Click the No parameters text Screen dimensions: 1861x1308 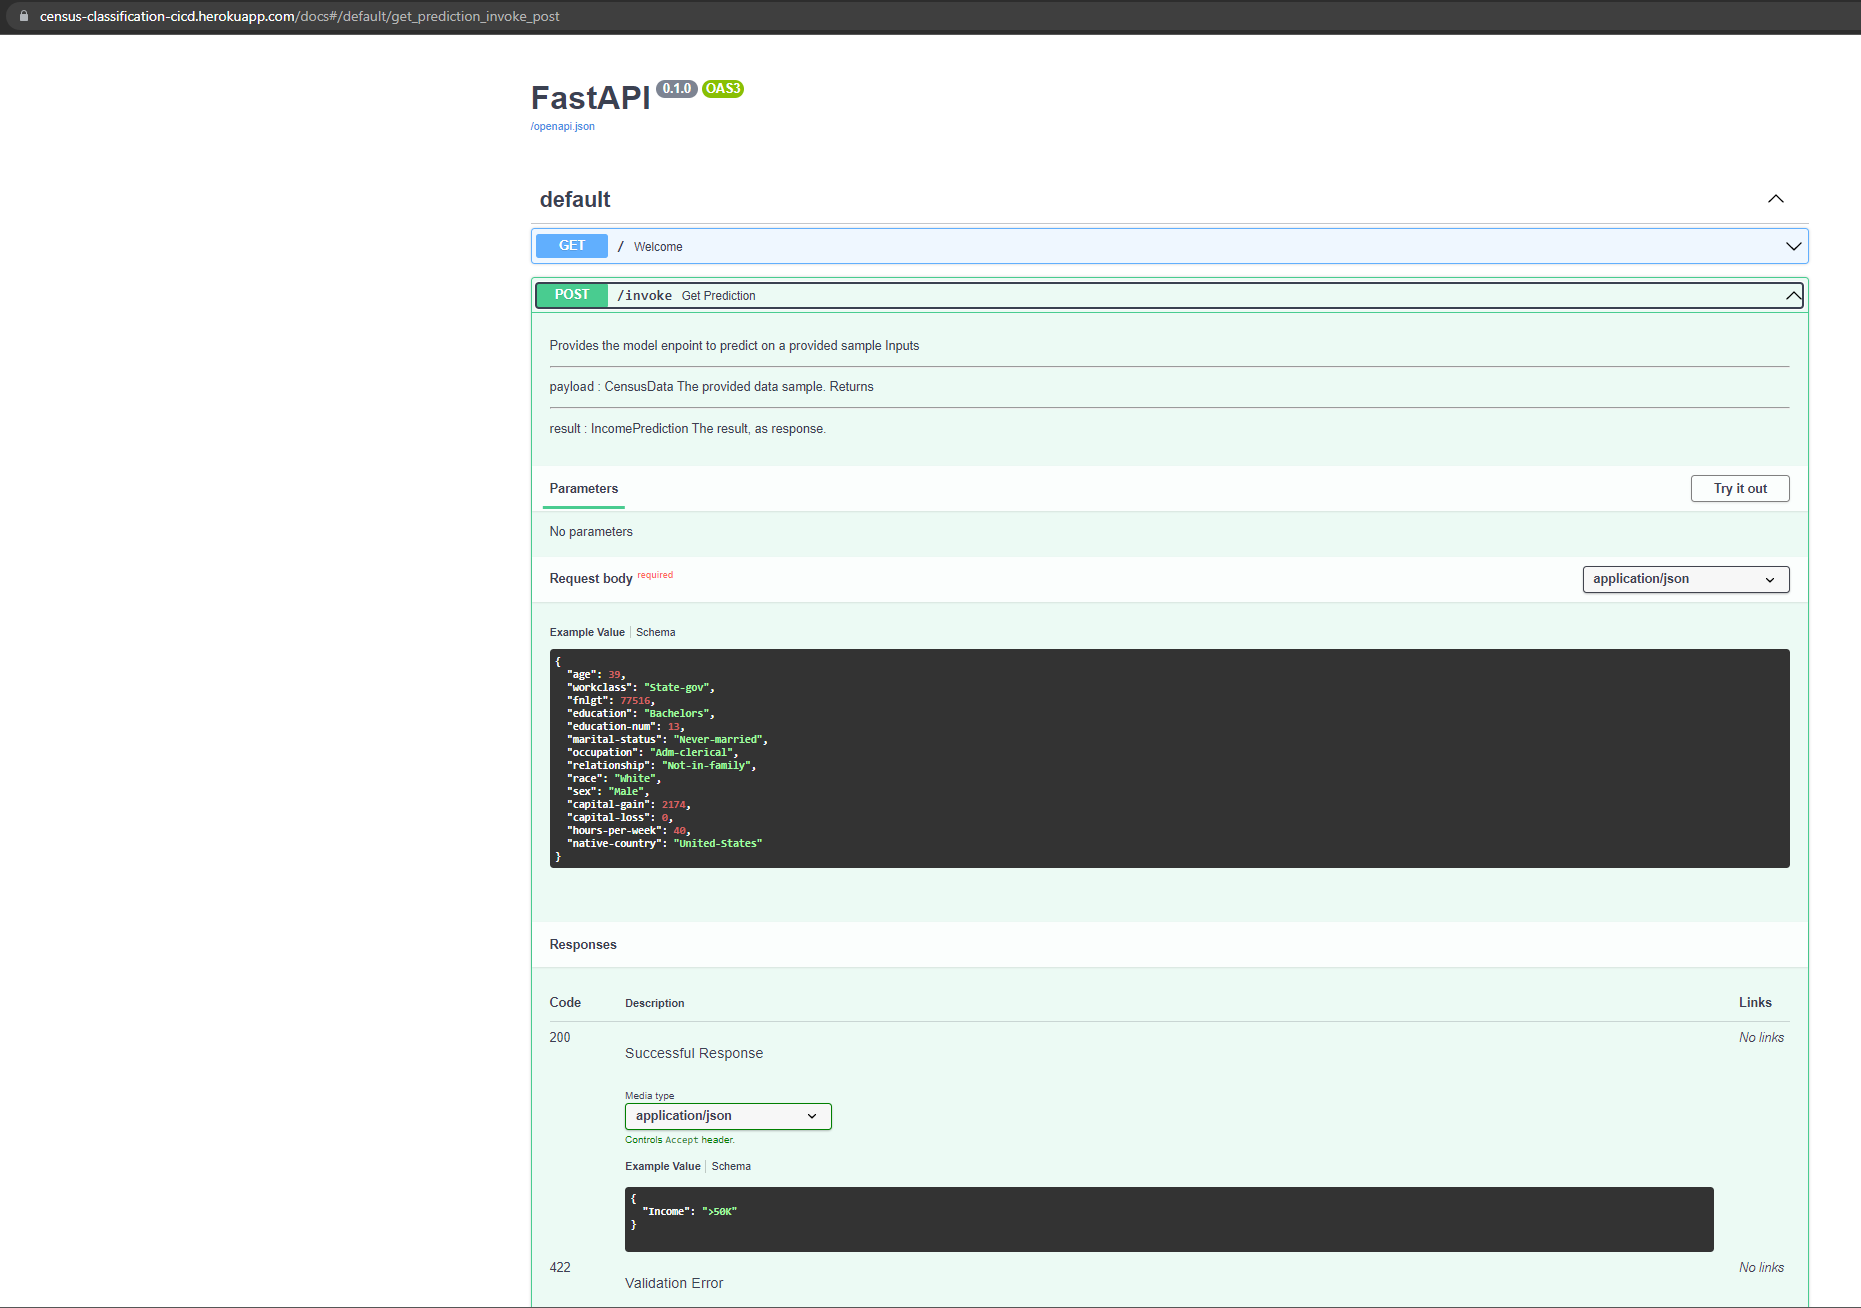pos(591,531)
